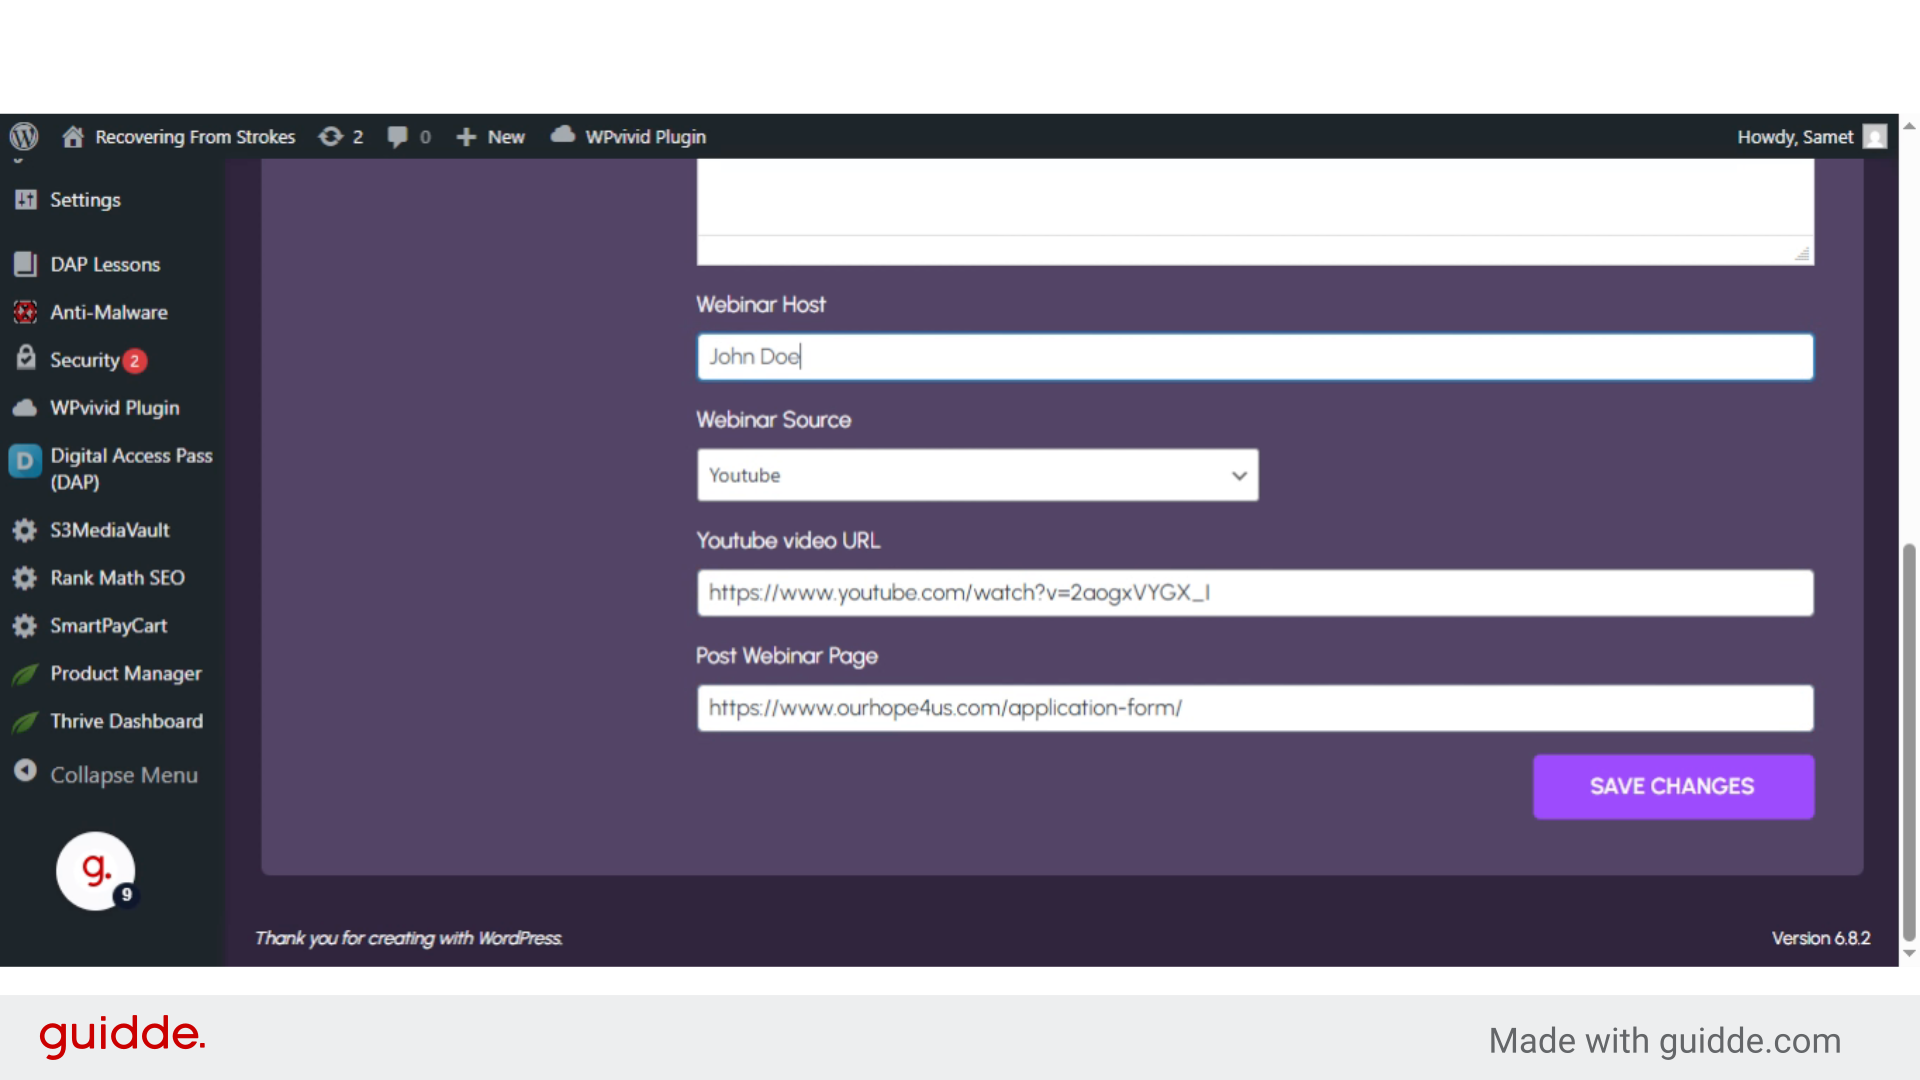Viewport: 1920px width, 1080px height.
Task: Click inside the large text area above Webinar Host
Action: (1255, 197)
